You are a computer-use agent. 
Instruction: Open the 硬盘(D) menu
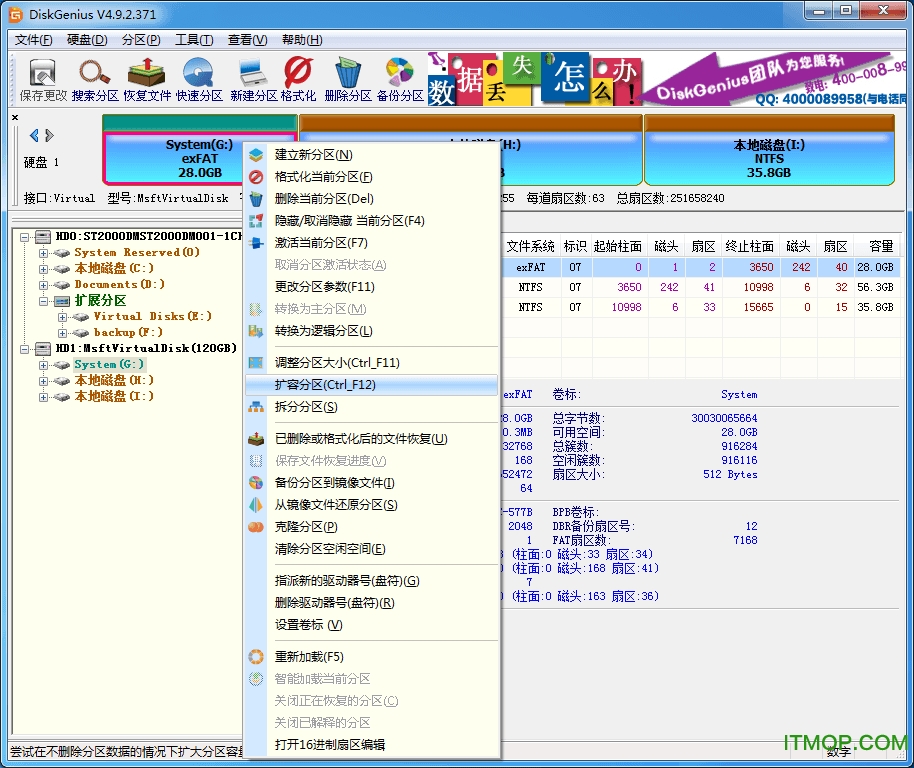click(87, 40)
